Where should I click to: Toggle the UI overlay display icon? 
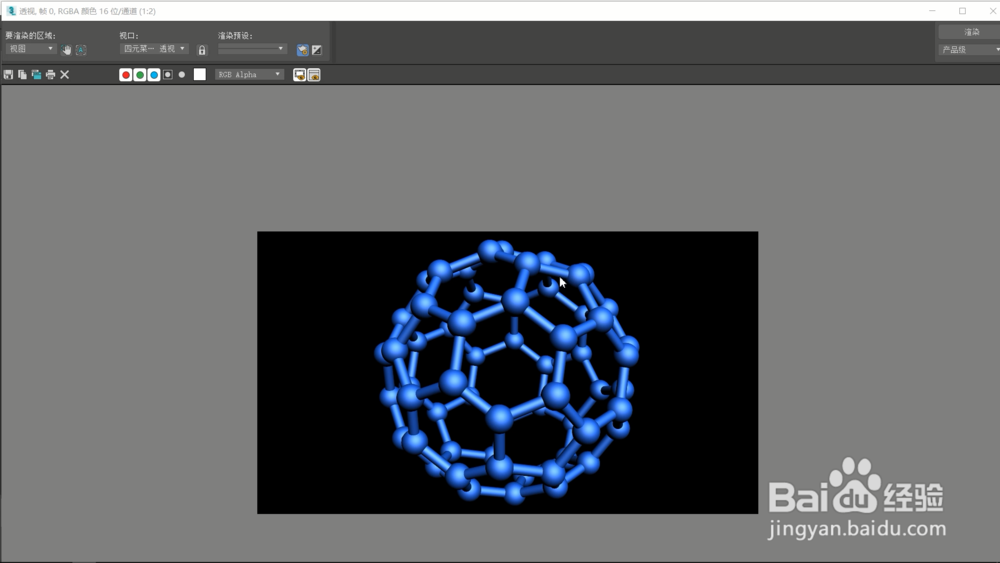(299, 75)
